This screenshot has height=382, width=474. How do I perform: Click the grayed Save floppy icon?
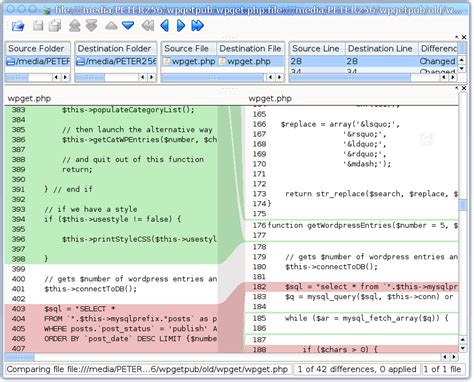pyautogui.click(x=38, y=26)
